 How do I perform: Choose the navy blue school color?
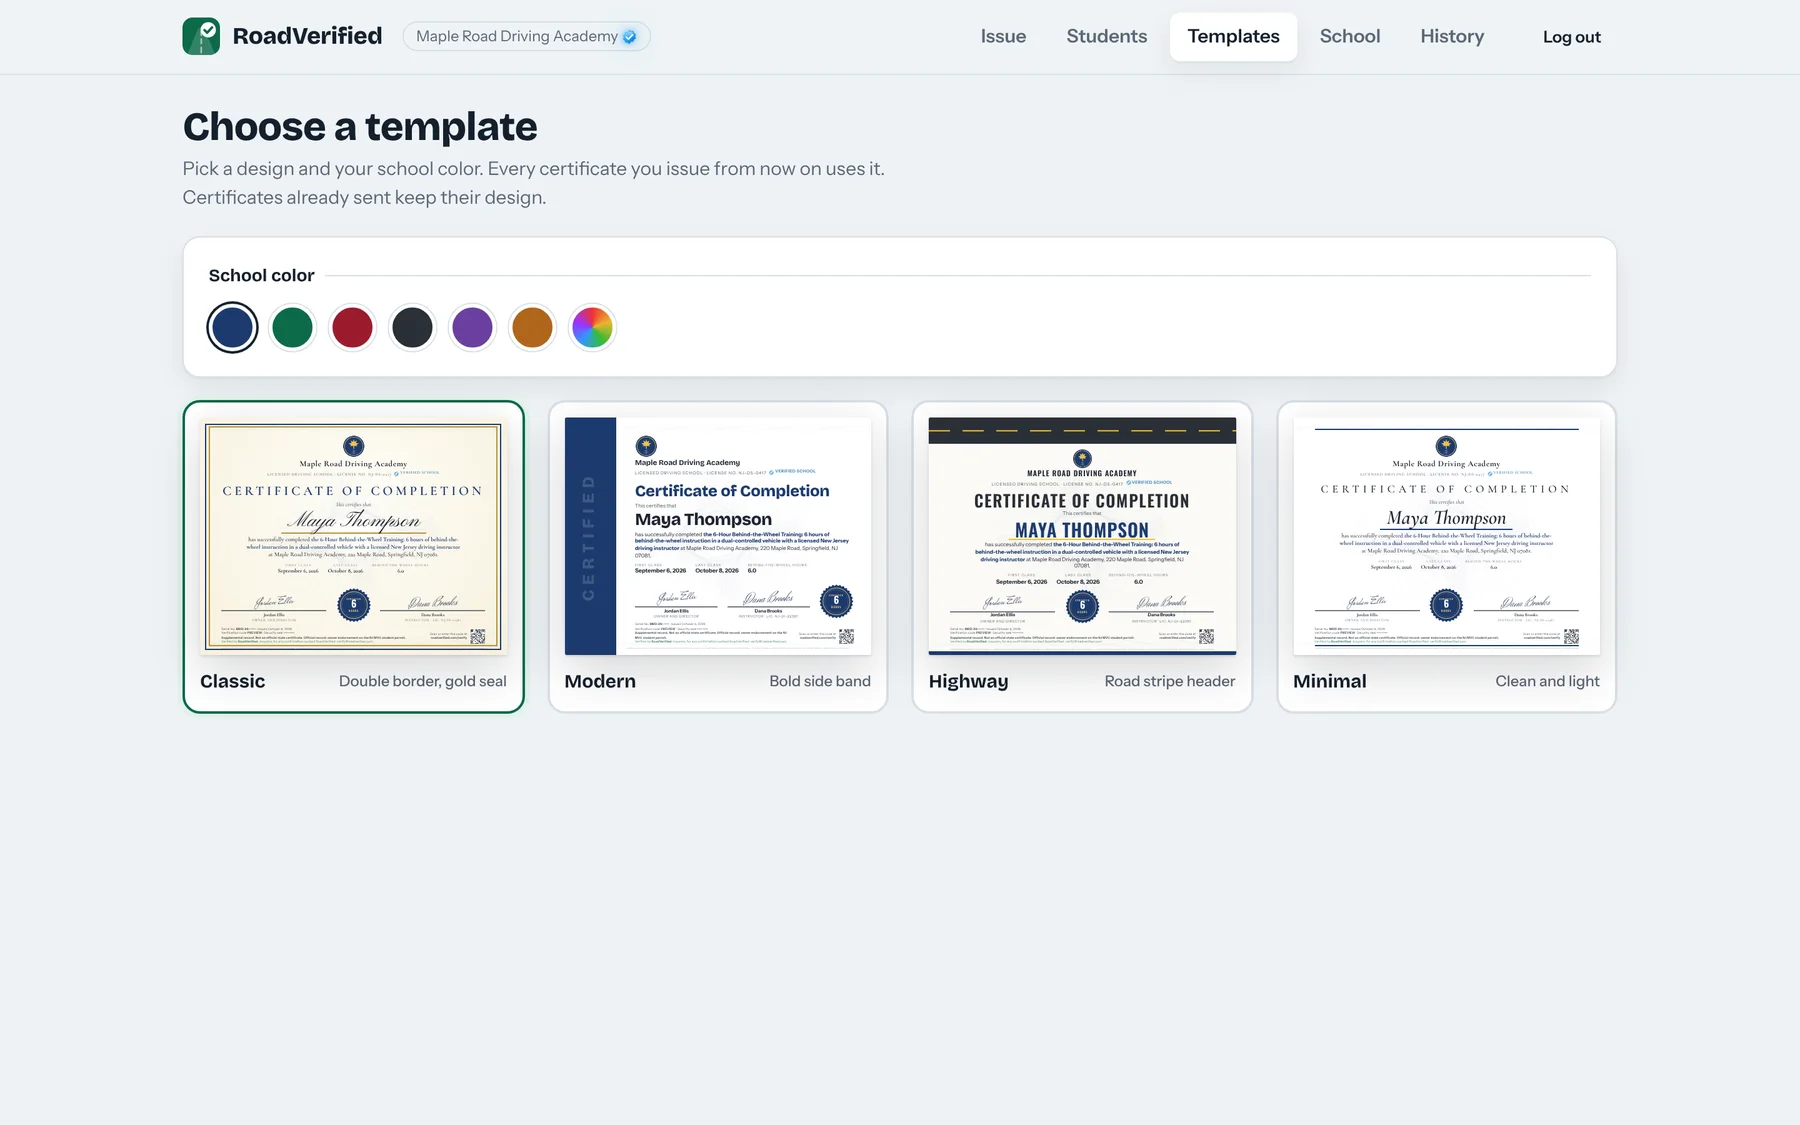(232, 328)
